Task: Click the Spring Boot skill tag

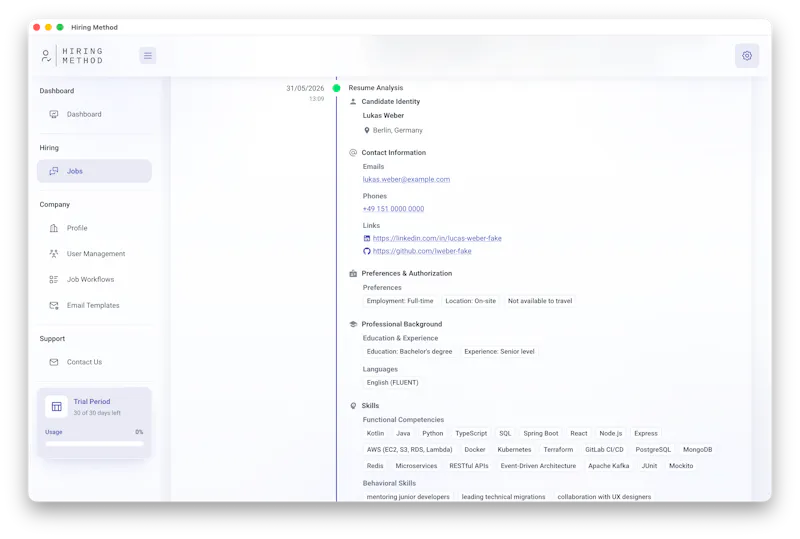Action: pyautogui.click(x=540, y=433)
